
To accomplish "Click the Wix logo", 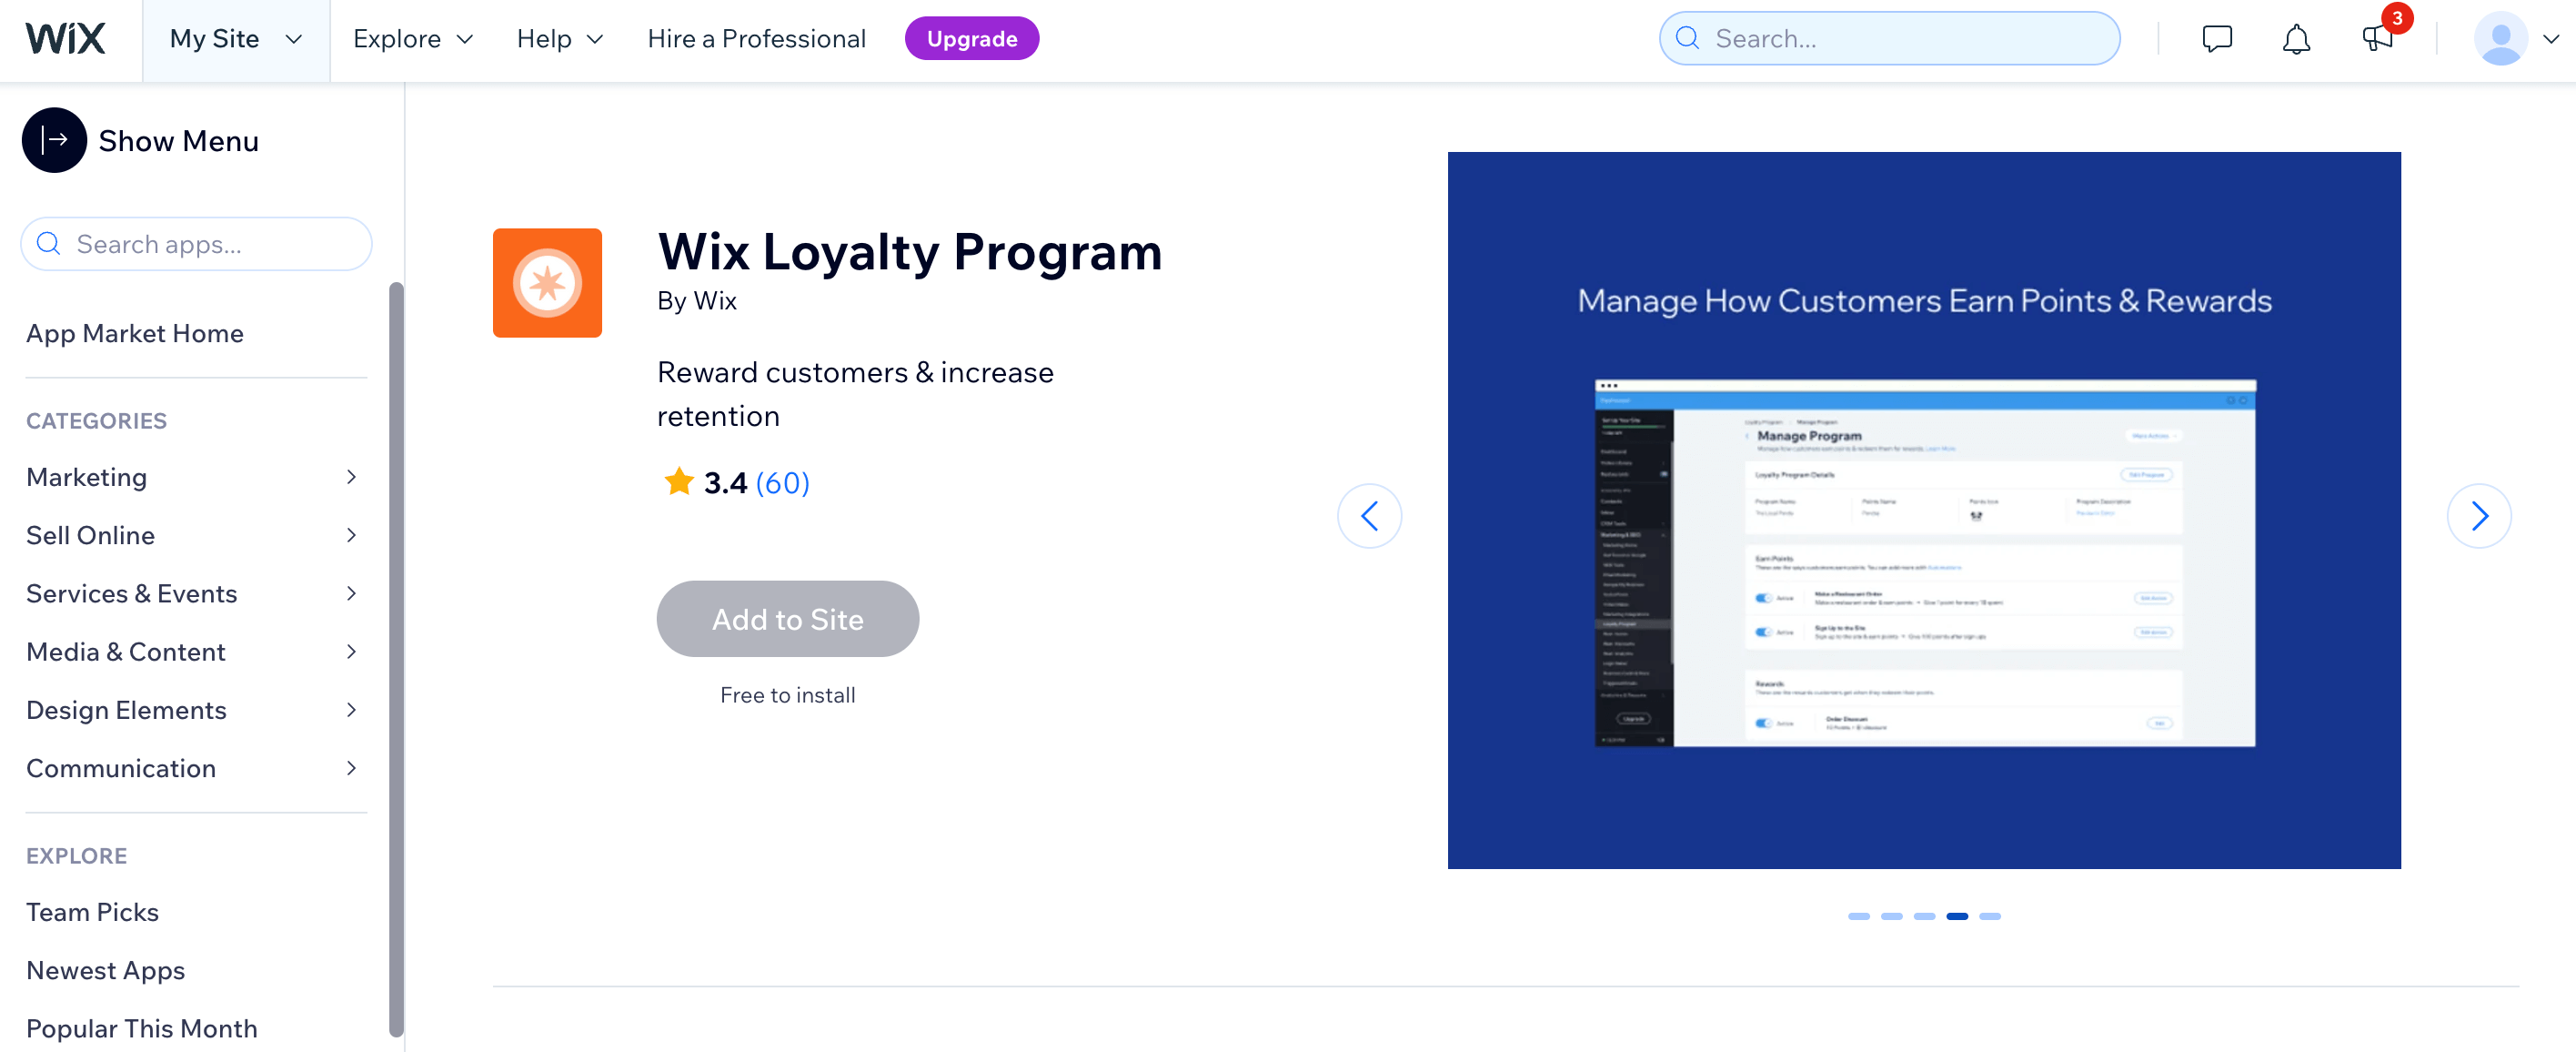I will pyautogui.click(x=65, y=39).
